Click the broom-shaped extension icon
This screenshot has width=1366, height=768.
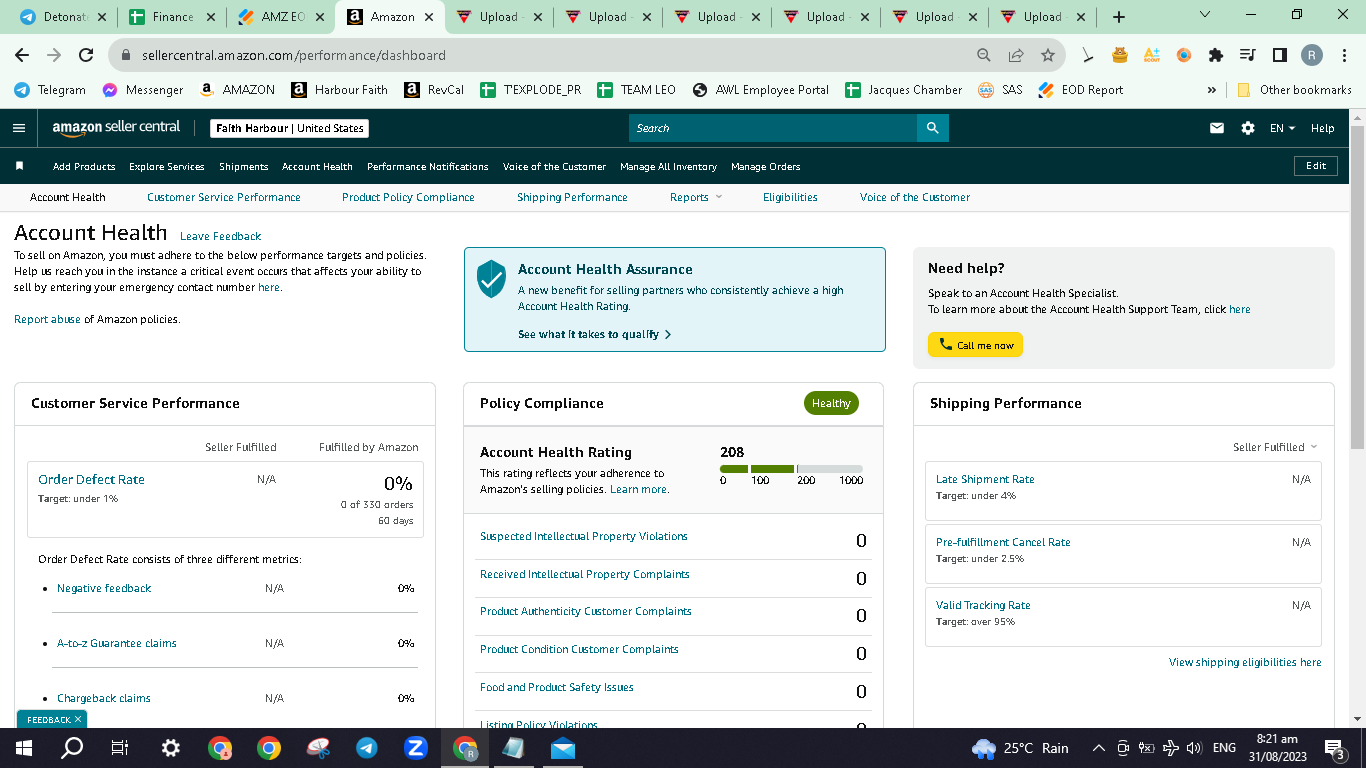click(x=1088, y=55)
